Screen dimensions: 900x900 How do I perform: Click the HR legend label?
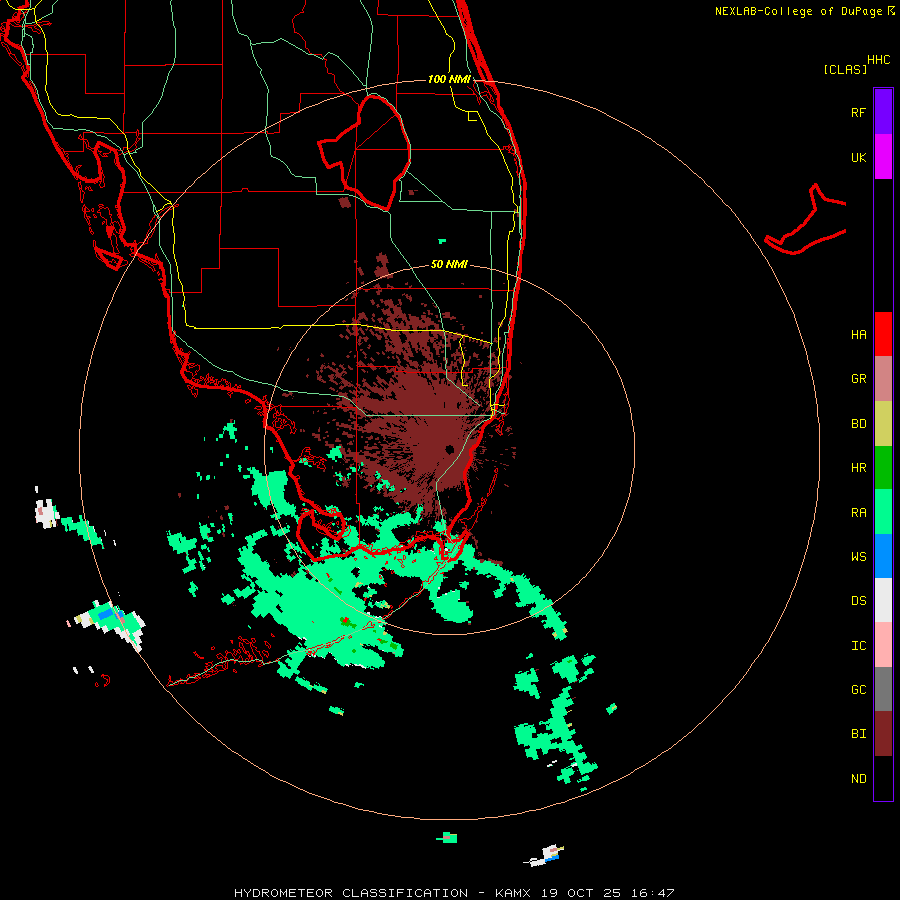click(858, 468)
